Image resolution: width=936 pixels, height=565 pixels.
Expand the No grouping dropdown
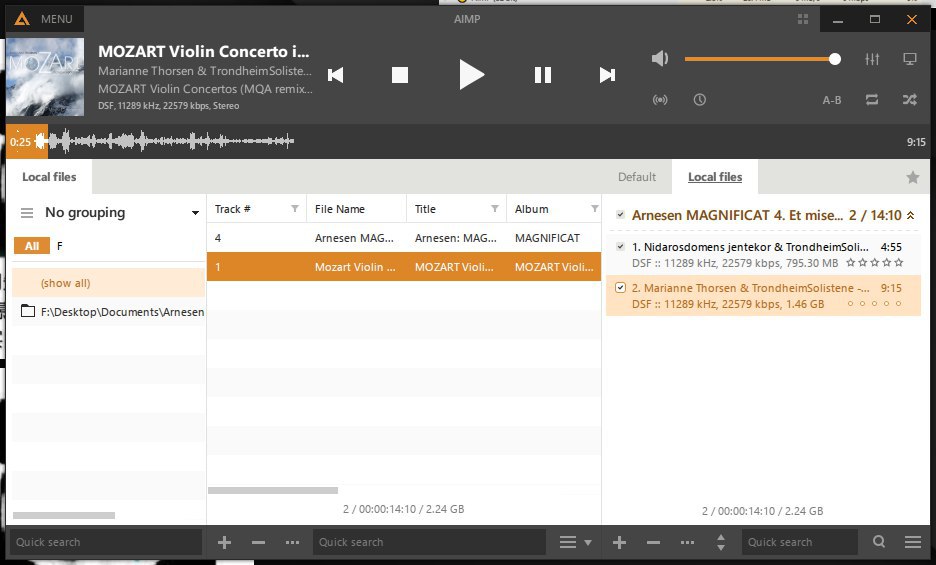pos(195,213)
